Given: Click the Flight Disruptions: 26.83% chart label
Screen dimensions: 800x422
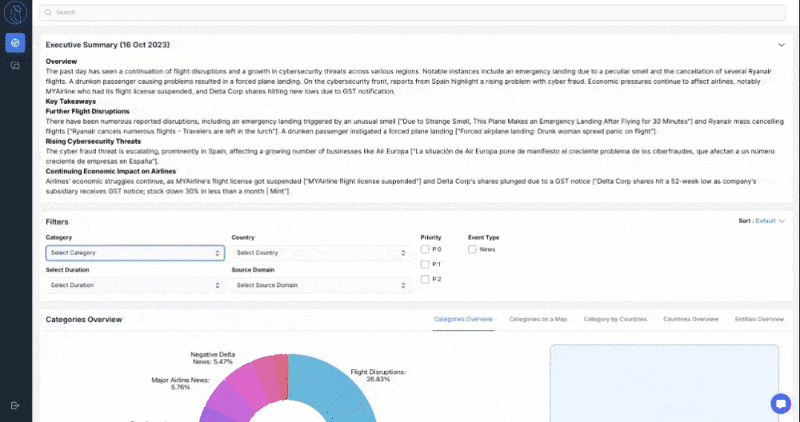Looking at the screenshot, I should pyautogui.click(x=378, y=376).
